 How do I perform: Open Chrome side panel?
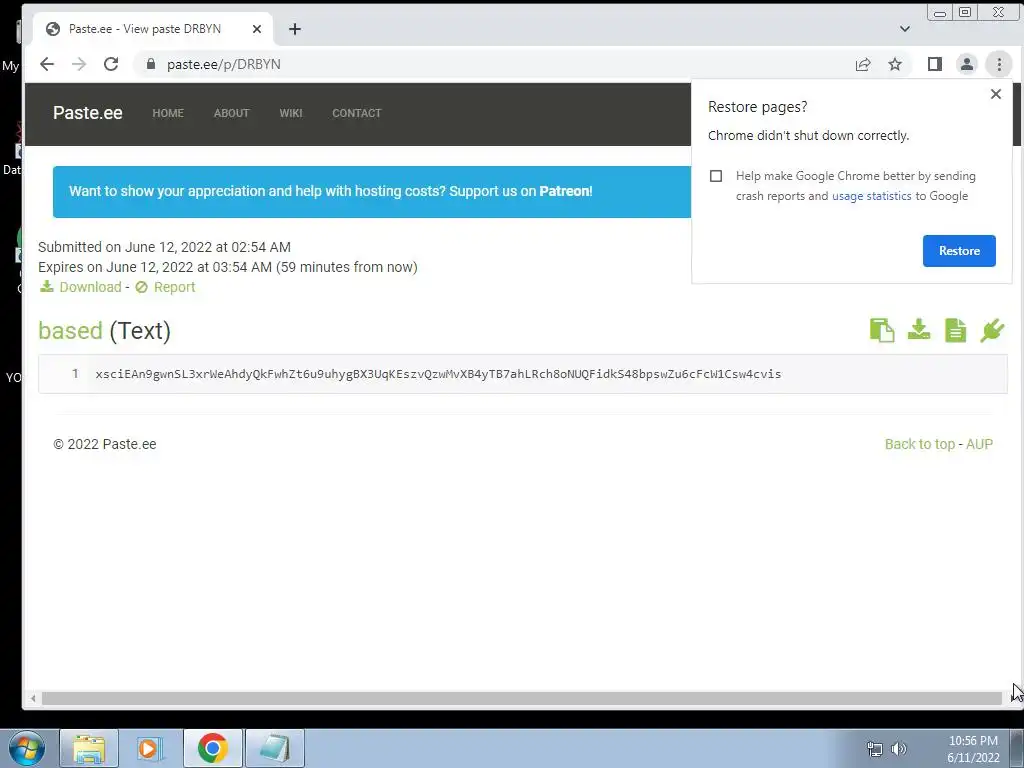click(935, 64)
